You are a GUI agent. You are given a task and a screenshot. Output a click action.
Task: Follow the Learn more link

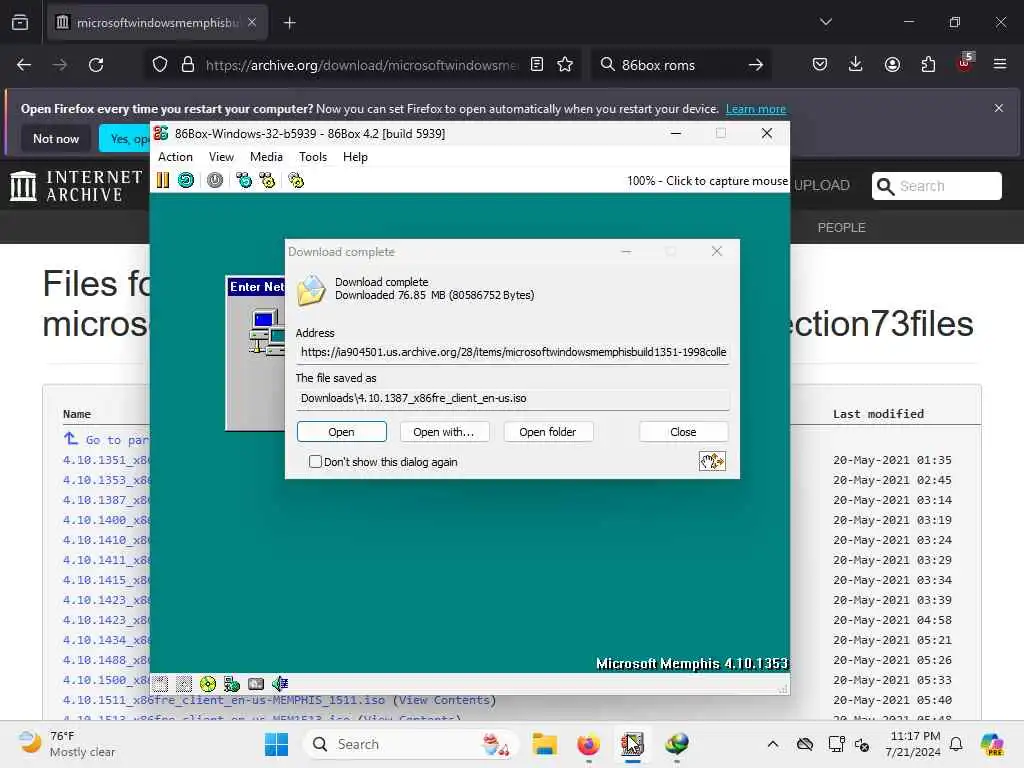click(x=756, y=109)
